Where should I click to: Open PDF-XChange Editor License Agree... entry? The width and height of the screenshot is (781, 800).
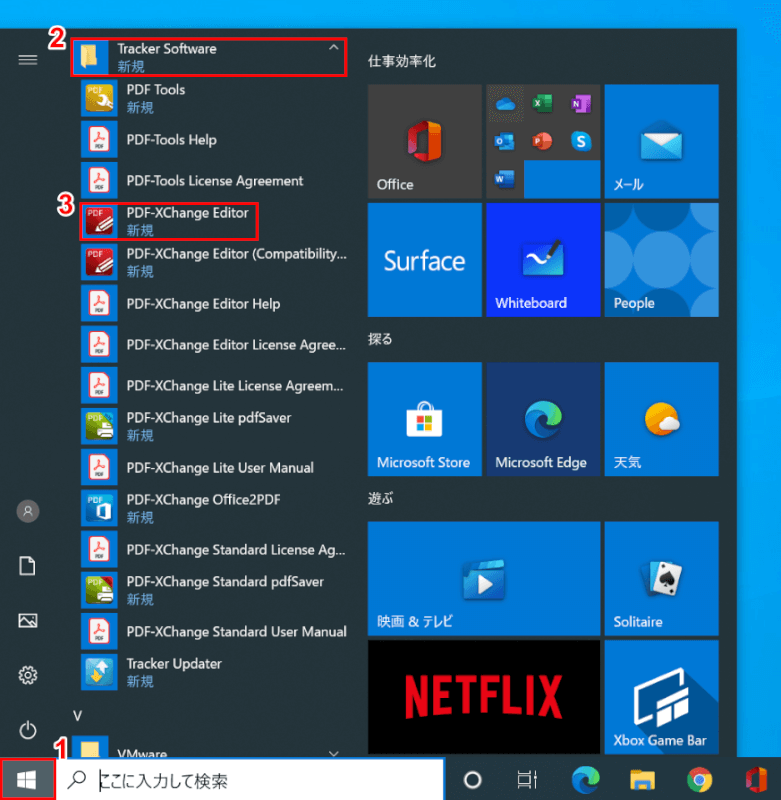[214, 344]
